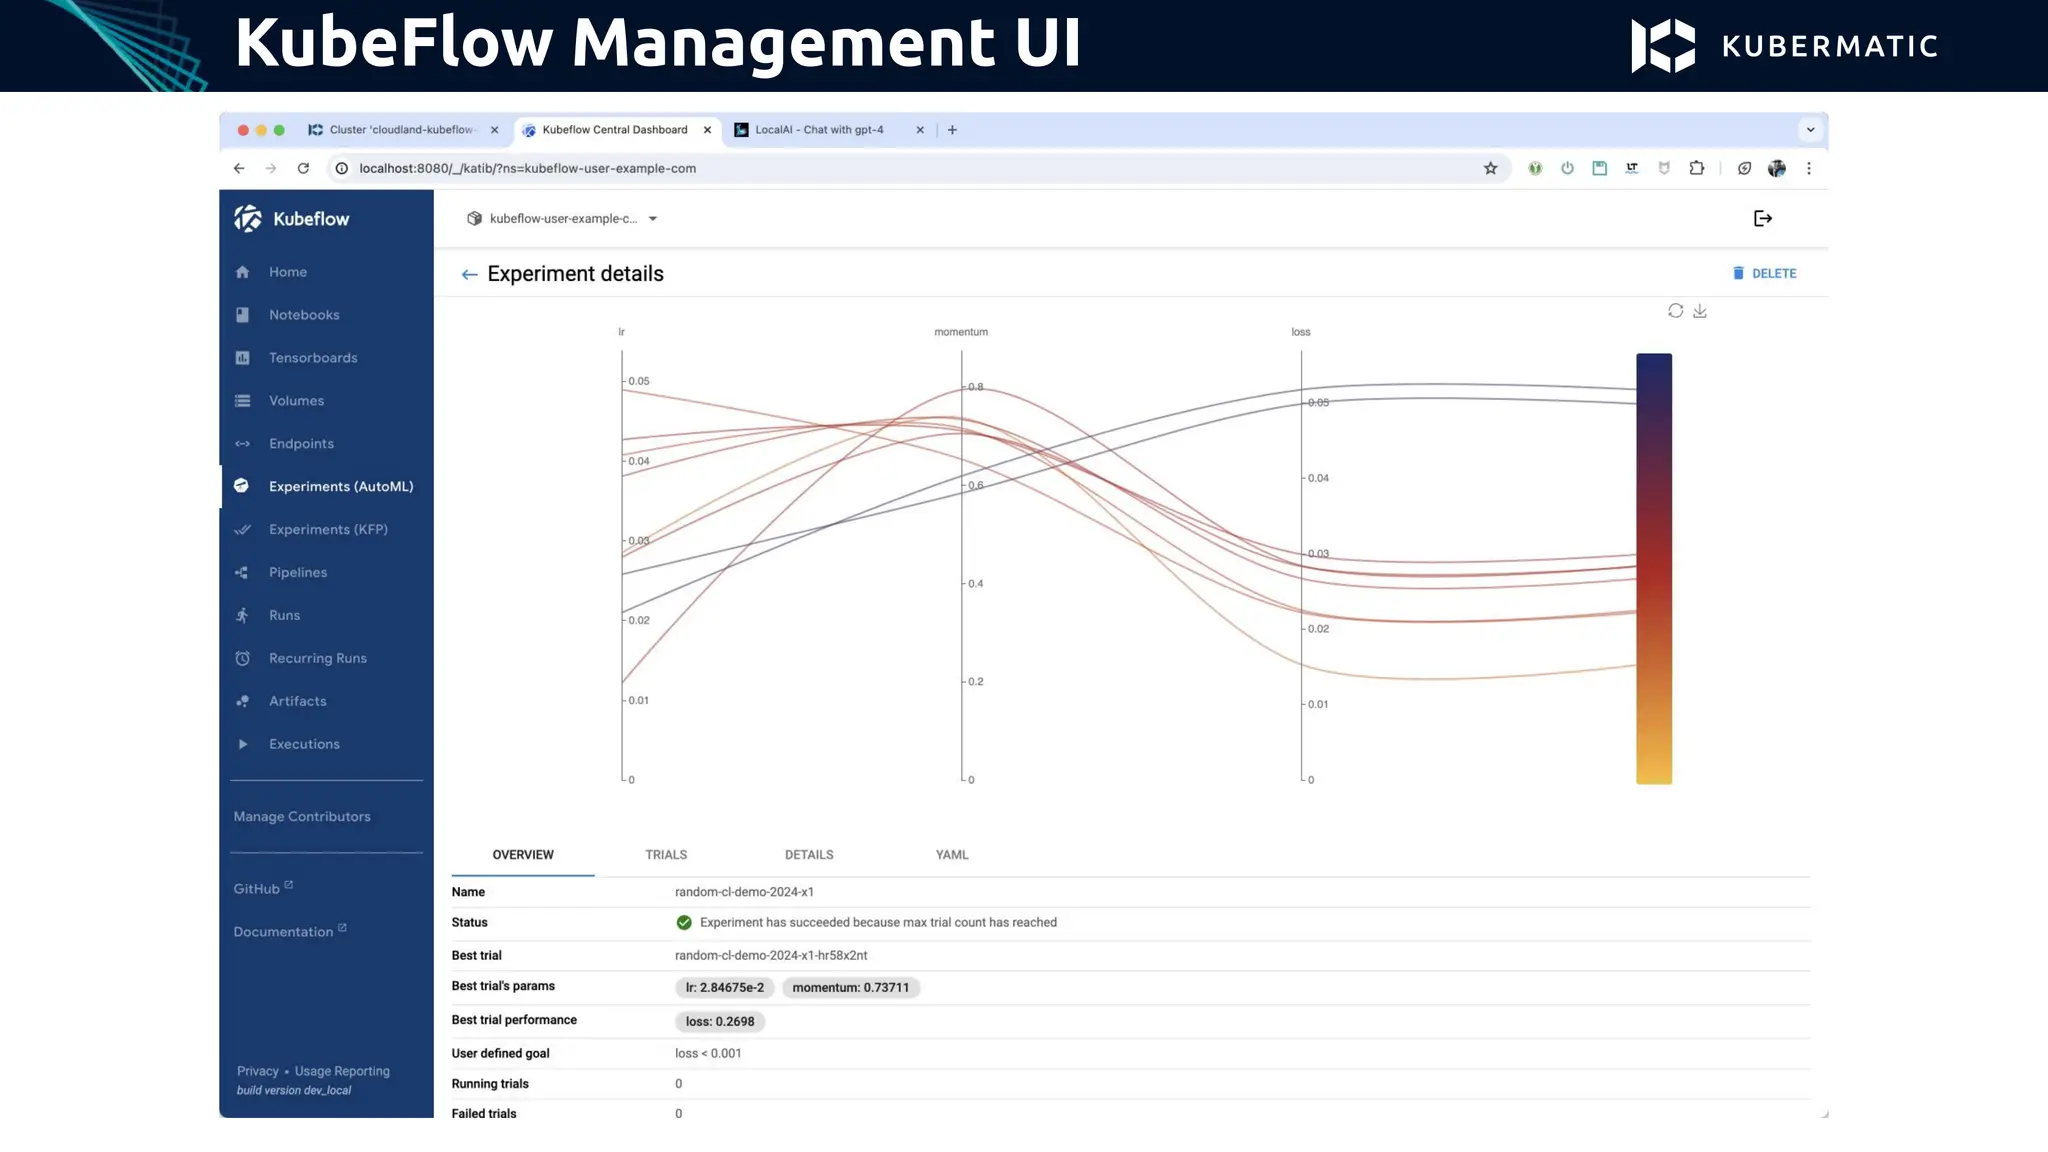Open the namespace selector dropdown
Image resolution: width=2048 pixels, height=1152 pixels.
562,219
